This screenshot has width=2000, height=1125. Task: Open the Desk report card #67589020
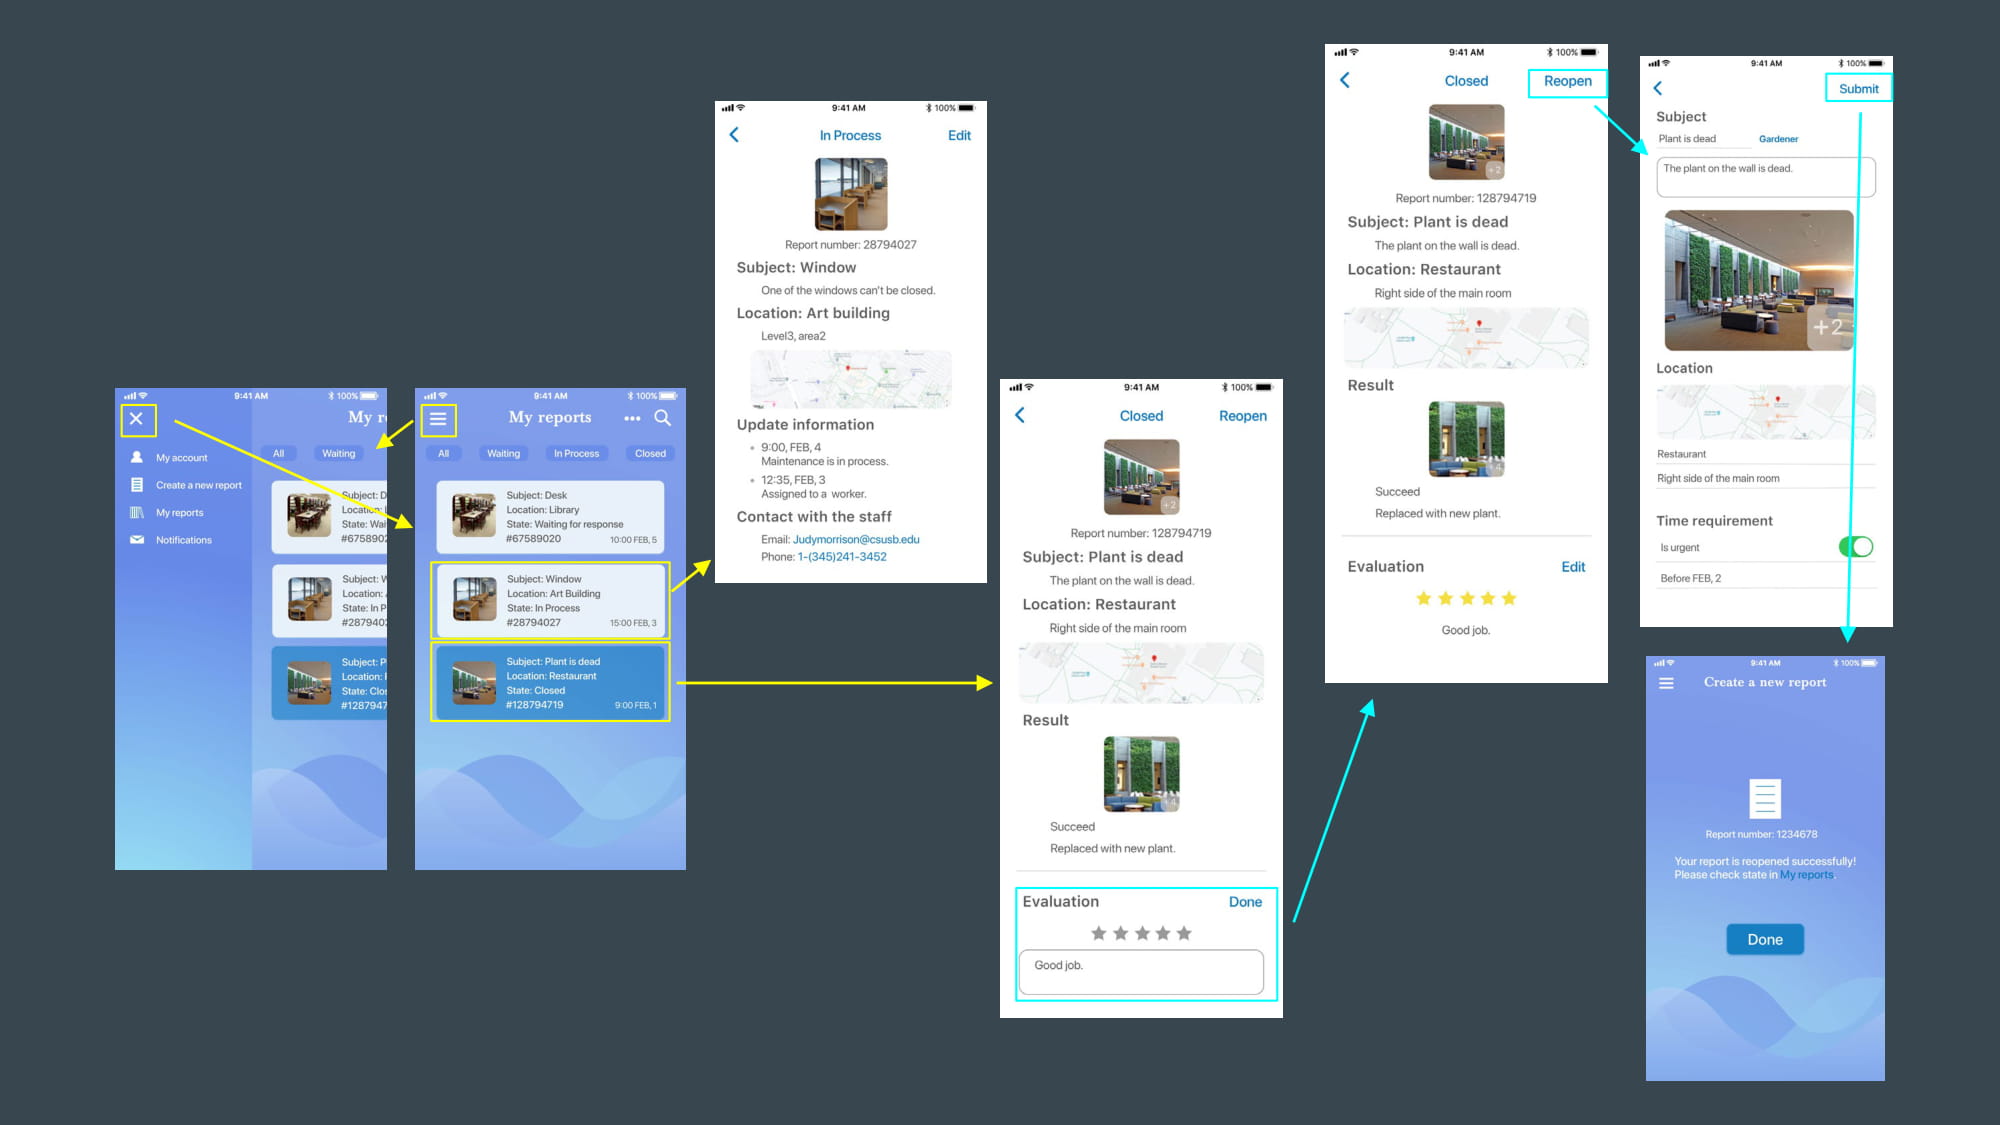point(550,517)
